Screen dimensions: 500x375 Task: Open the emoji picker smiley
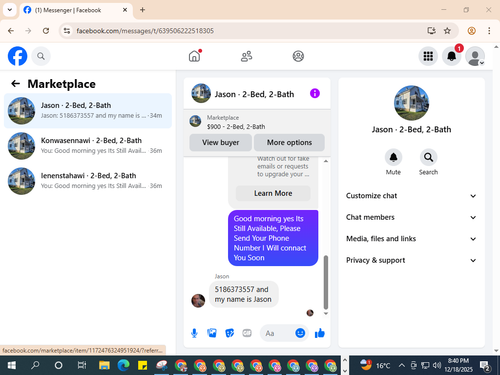(300, 333)
